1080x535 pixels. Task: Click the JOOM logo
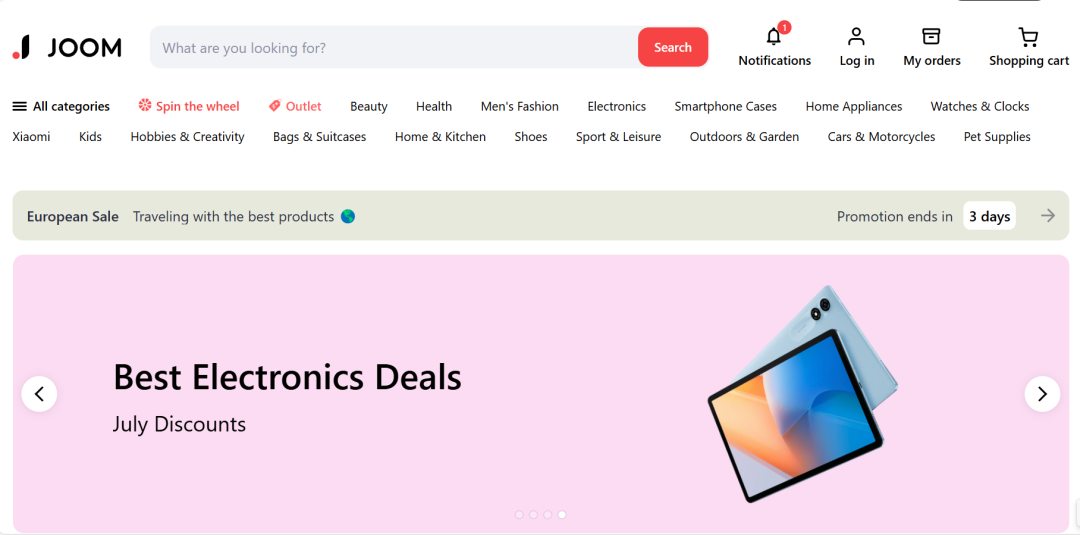pyautogui.click(x=67, y=48)
